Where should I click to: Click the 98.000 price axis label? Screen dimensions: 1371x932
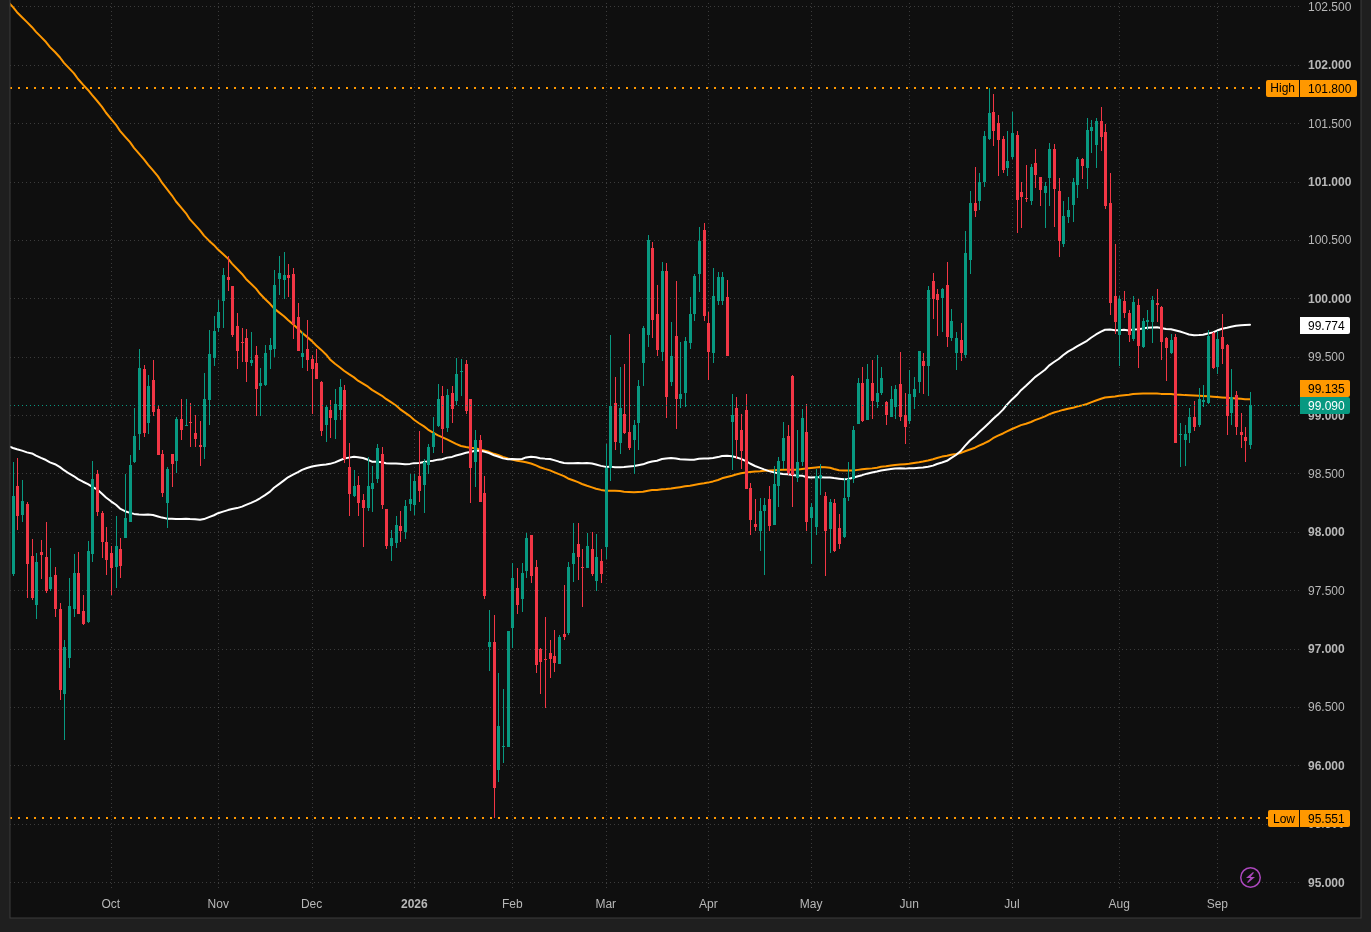(1326, 532)
